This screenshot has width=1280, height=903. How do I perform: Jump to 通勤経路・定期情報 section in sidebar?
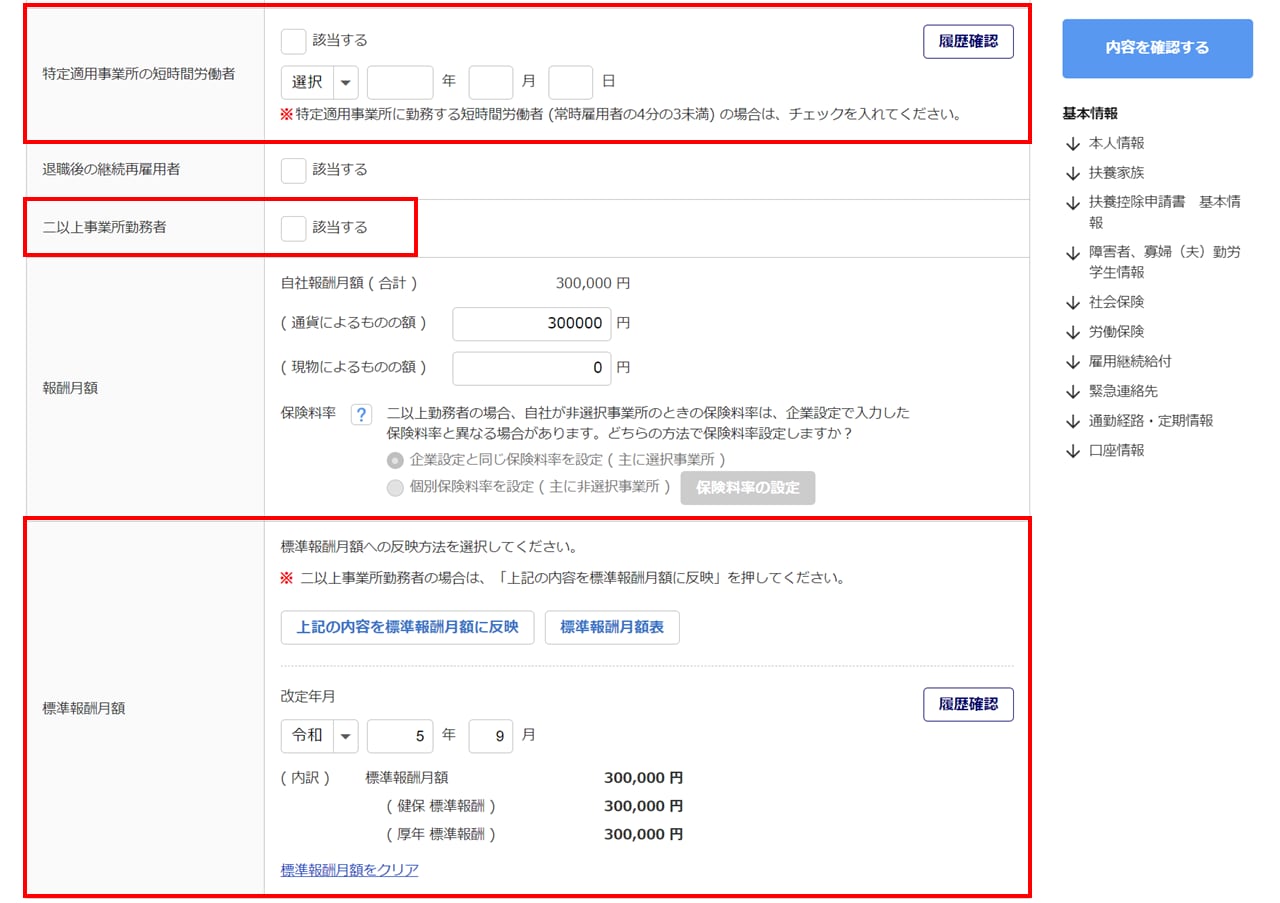click(x=1151, y=421)
